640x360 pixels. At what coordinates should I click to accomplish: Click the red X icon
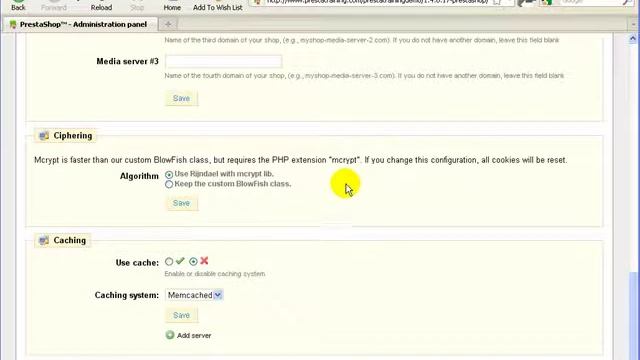(x=204, y=261)
